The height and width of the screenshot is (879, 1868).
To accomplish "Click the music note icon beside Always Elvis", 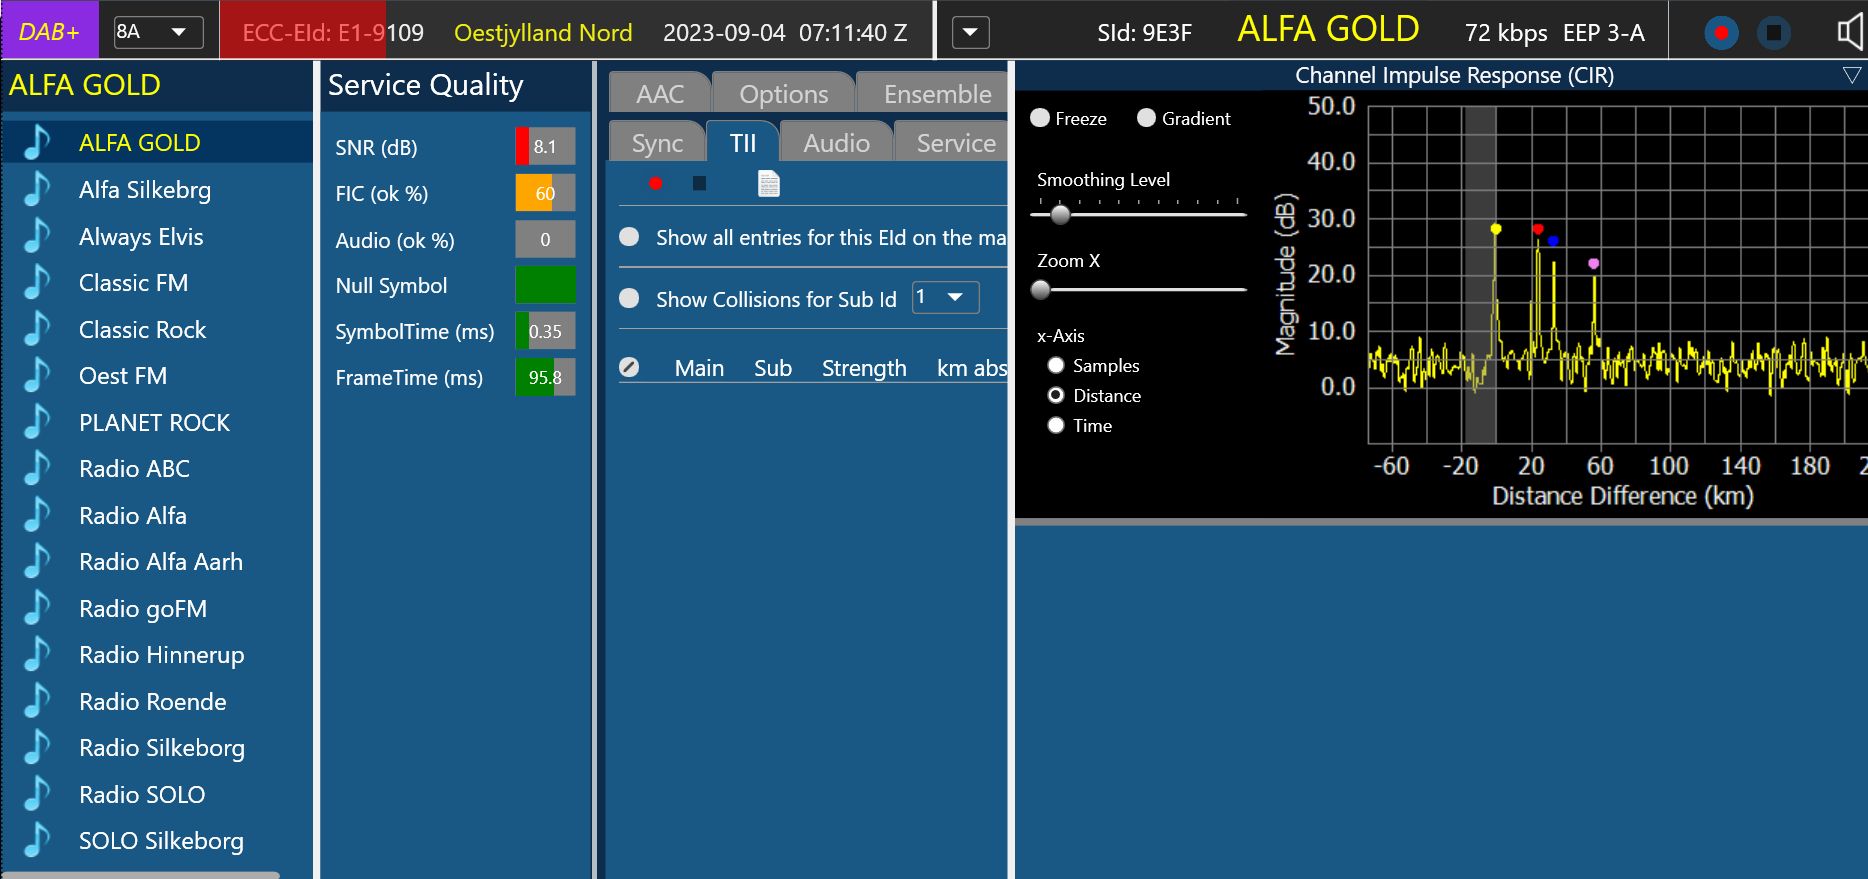I will coord(37,236).
